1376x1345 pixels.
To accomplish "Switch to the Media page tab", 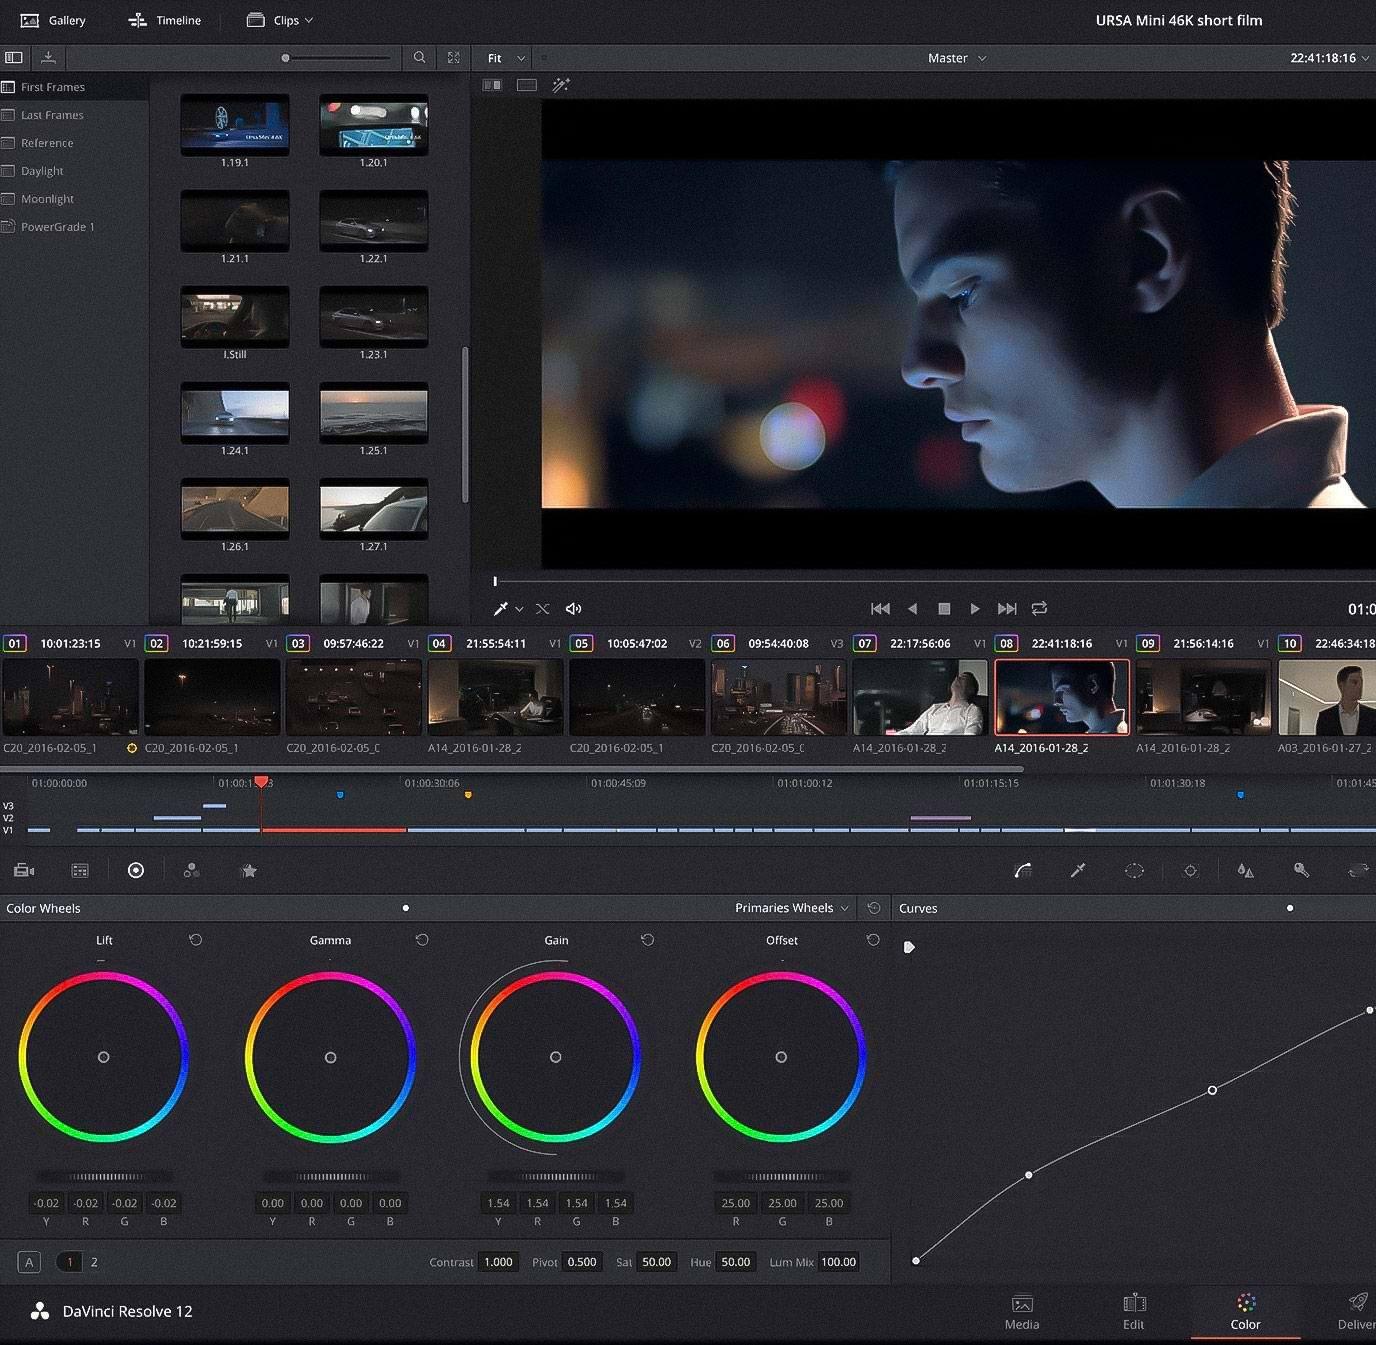I will [x=1022, y=1311].
